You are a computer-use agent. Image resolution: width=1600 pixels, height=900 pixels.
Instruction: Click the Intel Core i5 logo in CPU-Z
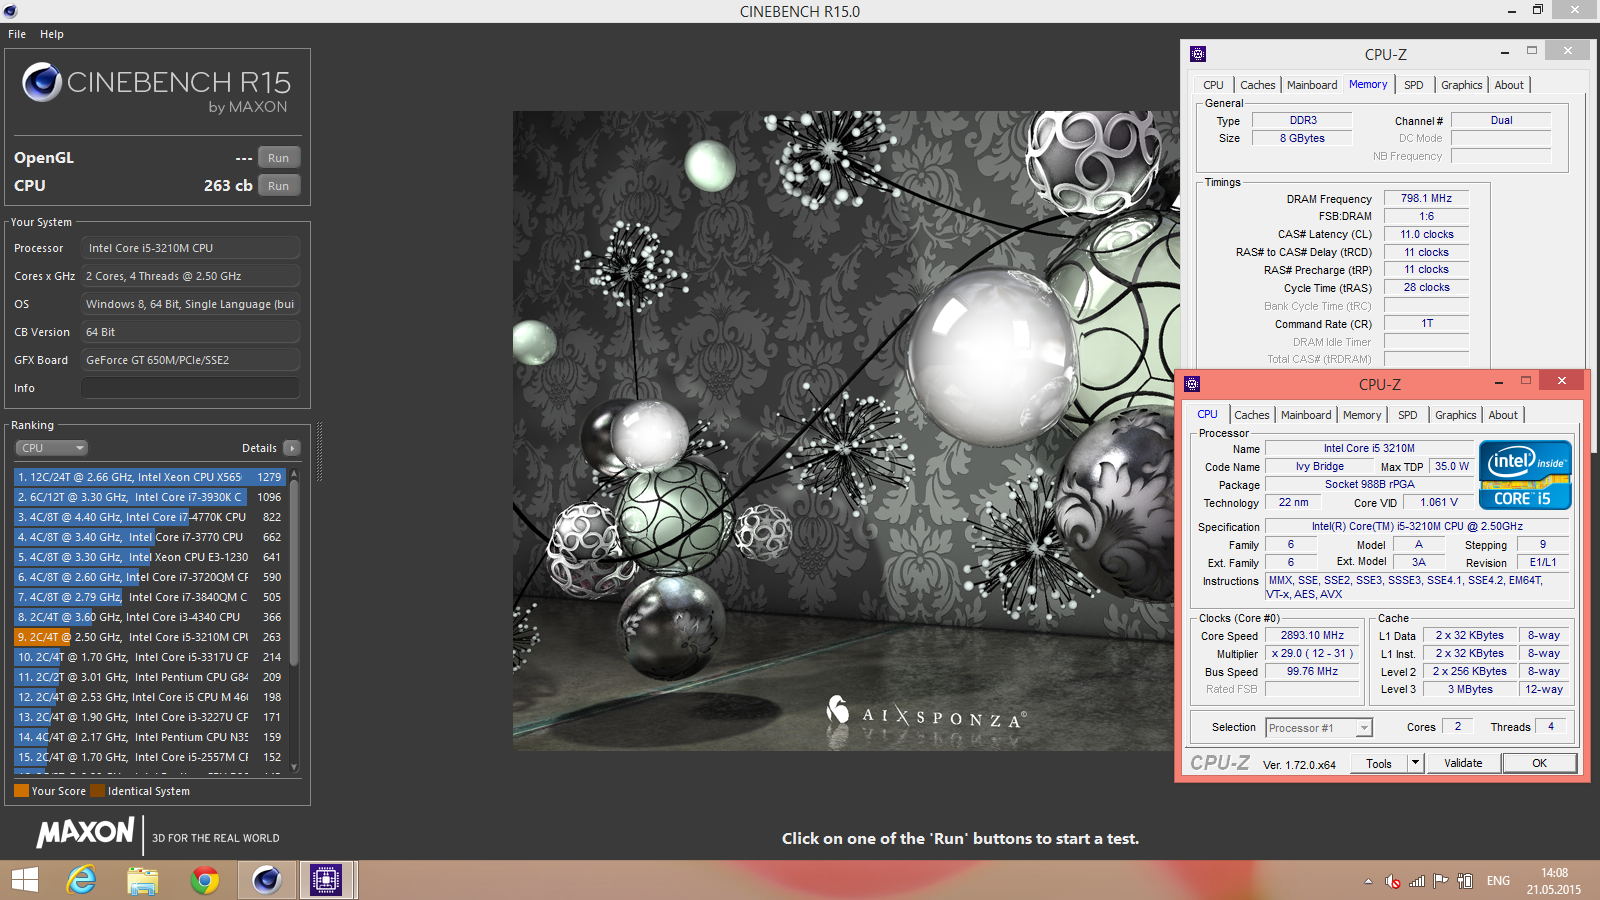(1525, 475)
